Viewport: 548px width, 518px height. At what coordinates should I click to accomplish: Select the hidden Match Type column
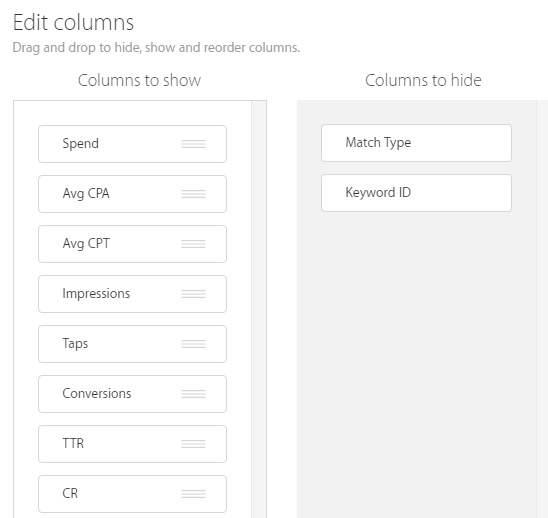click(x=417, y=143)
